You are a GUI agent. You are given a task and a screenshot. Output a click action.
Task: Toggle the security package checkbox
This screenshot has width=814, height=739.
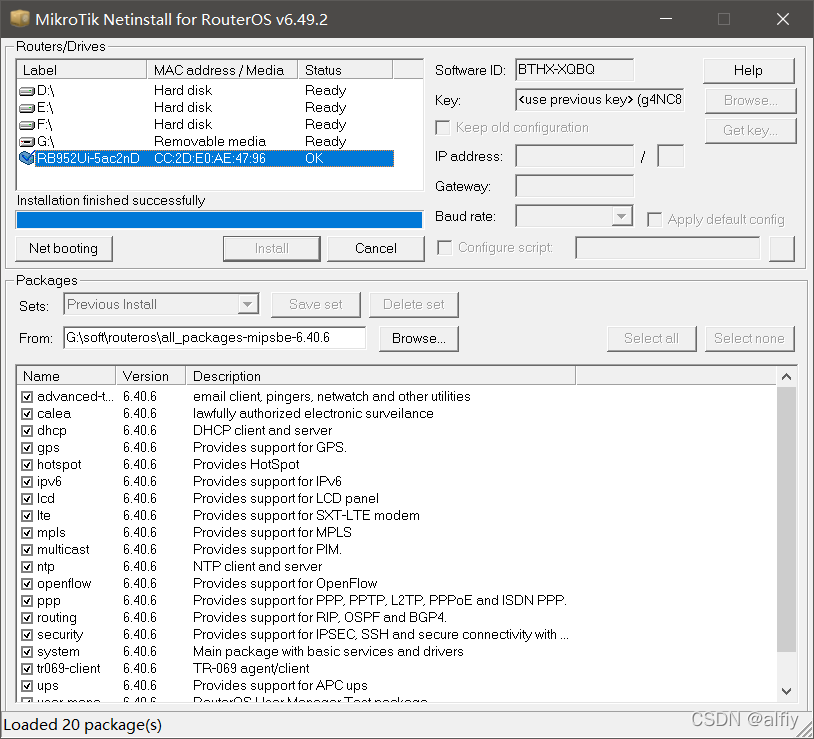(x=27, y=635)
